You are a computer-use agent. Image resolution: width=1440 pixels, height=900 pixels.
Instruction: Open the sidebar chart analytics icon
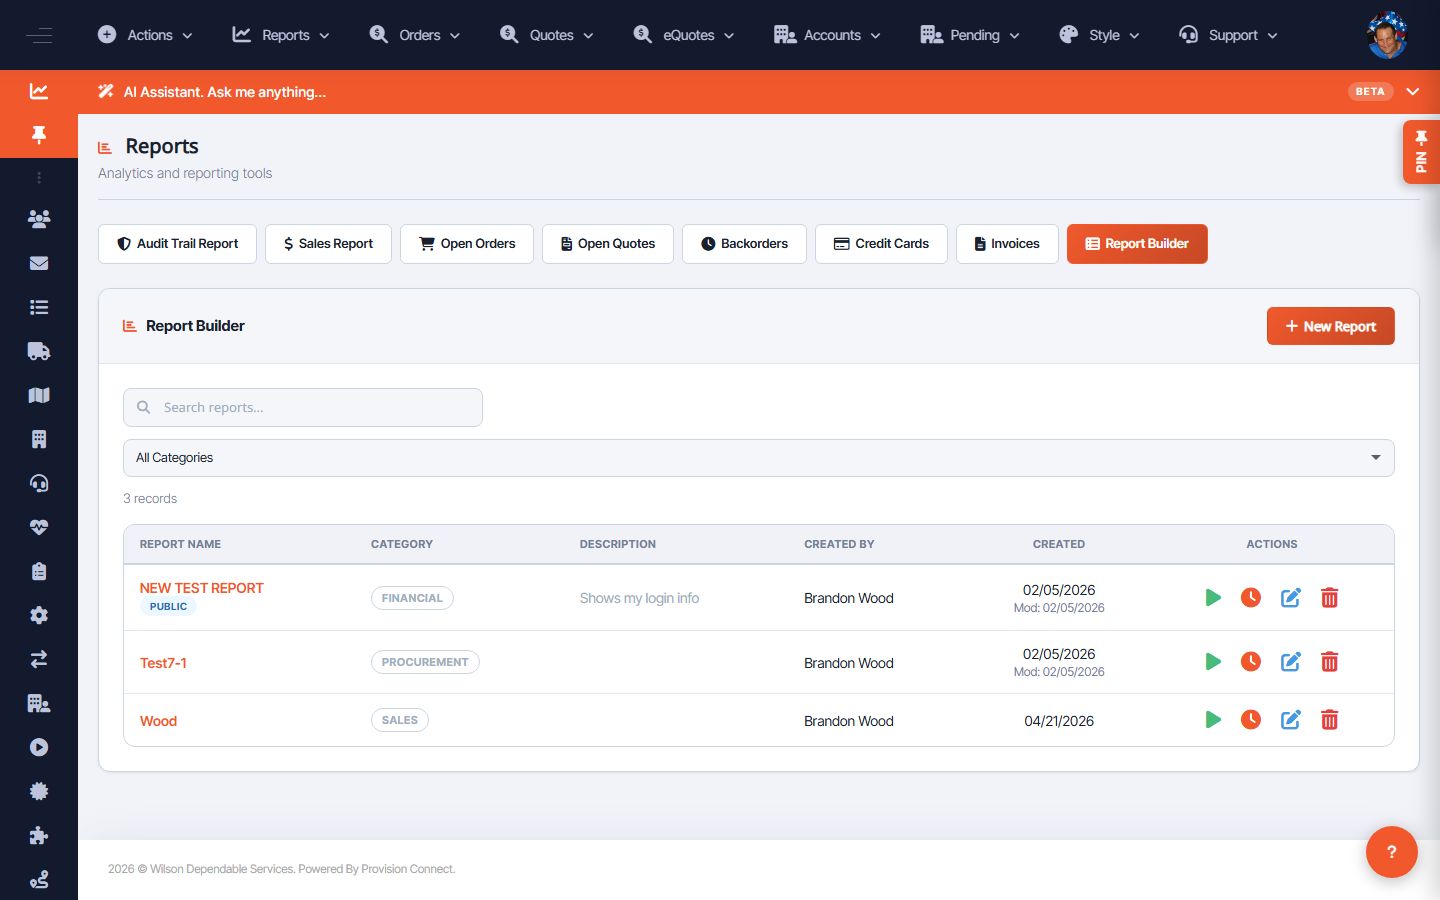tap(39, 91)
